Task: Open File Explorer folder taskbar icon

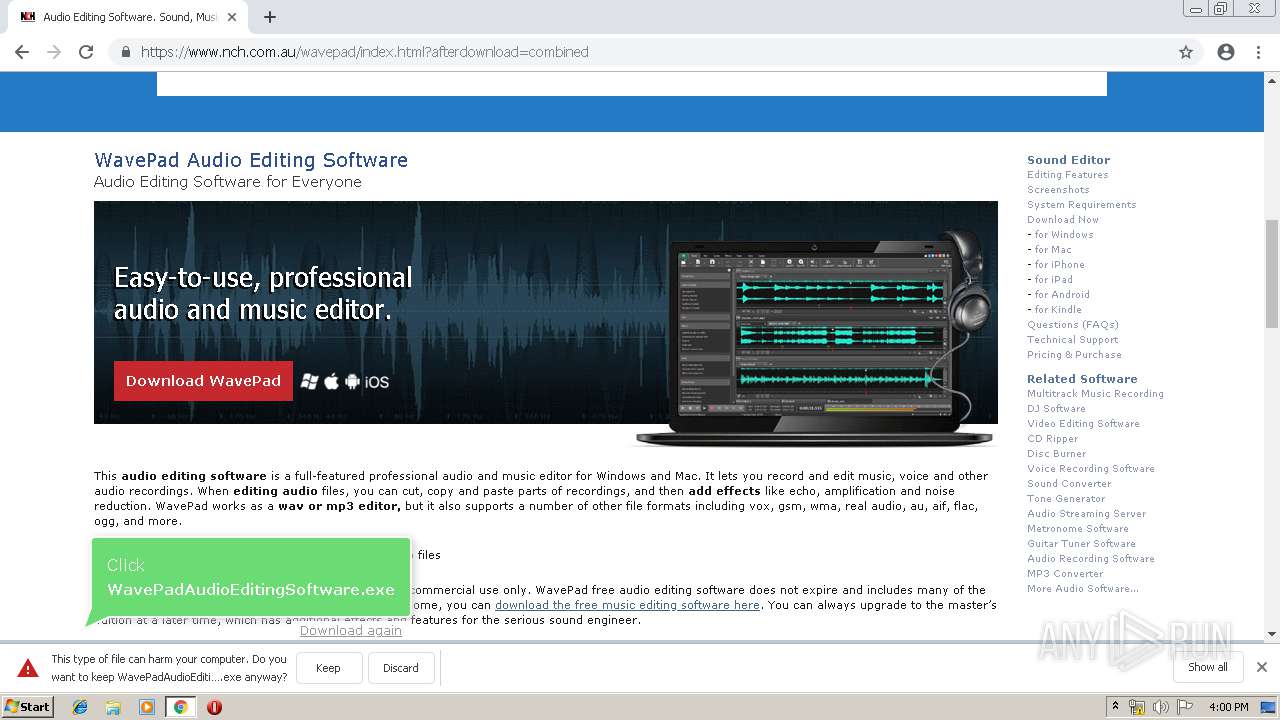Action: (x=113, y=707)
